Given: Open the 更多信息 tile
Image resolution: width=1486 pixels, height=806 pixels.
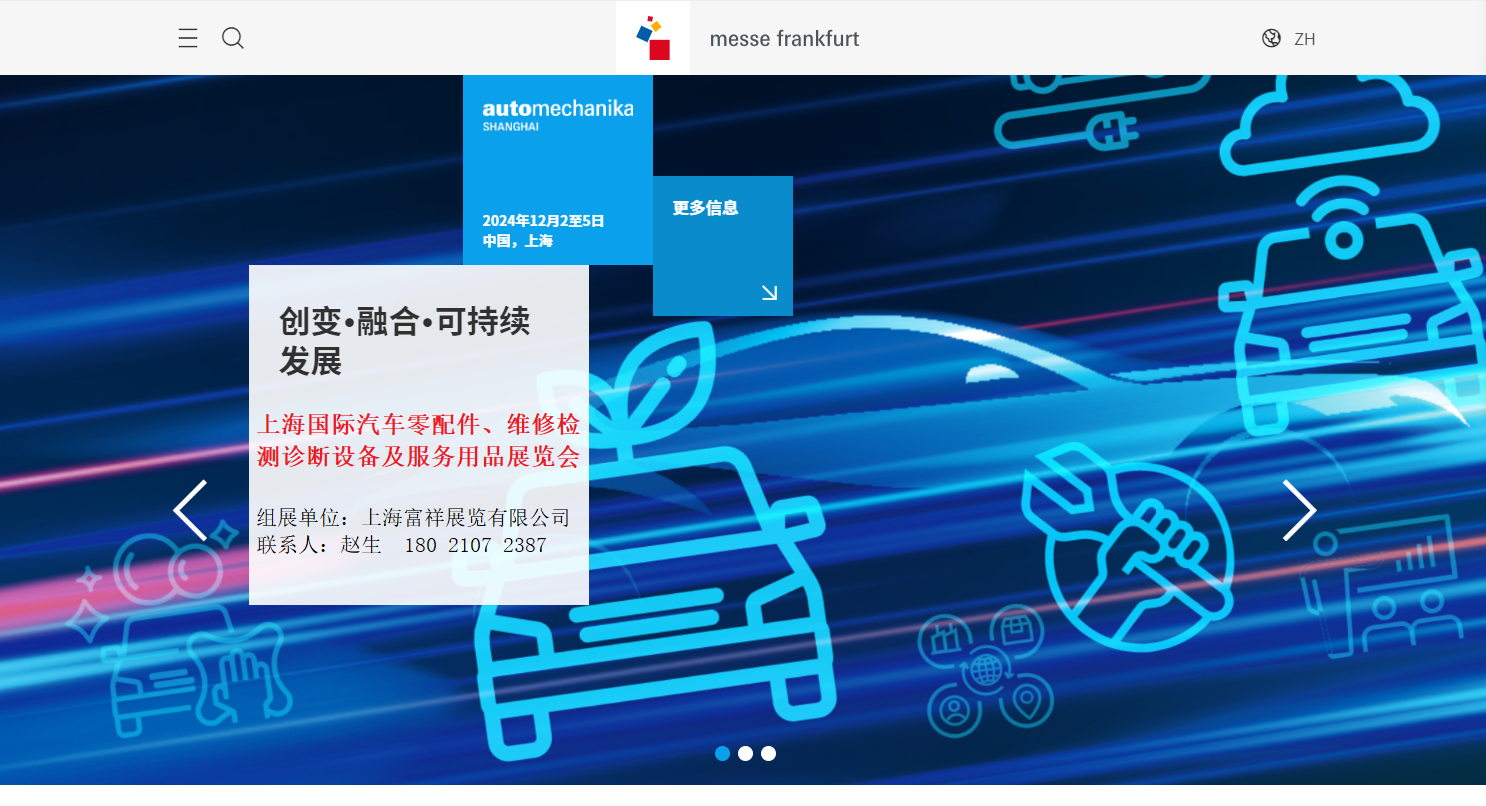Looking at the screenshot, I should (723, 246).
